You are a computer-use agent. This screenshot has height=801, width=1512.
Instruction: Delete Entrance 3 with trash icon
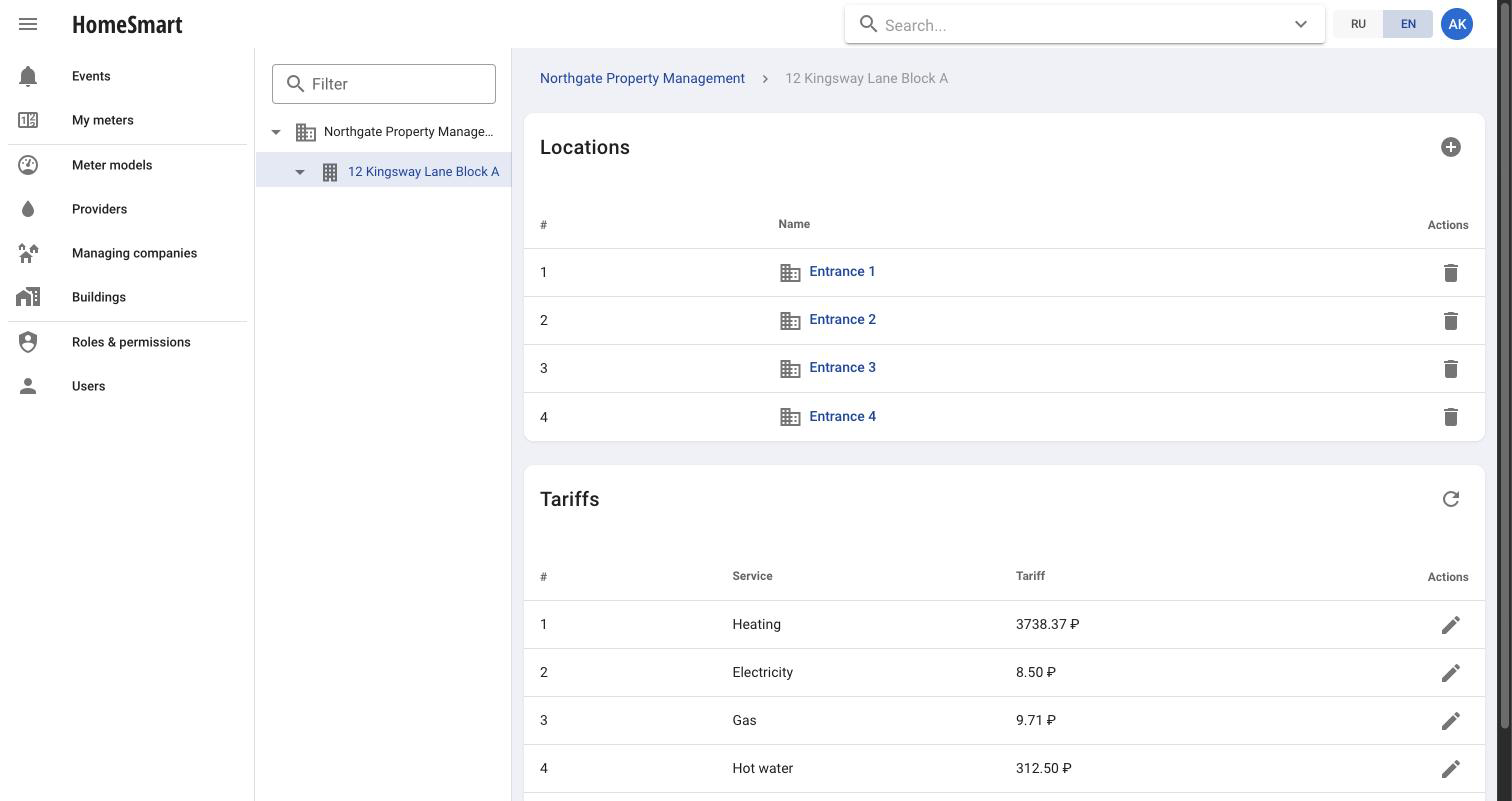1451,369
